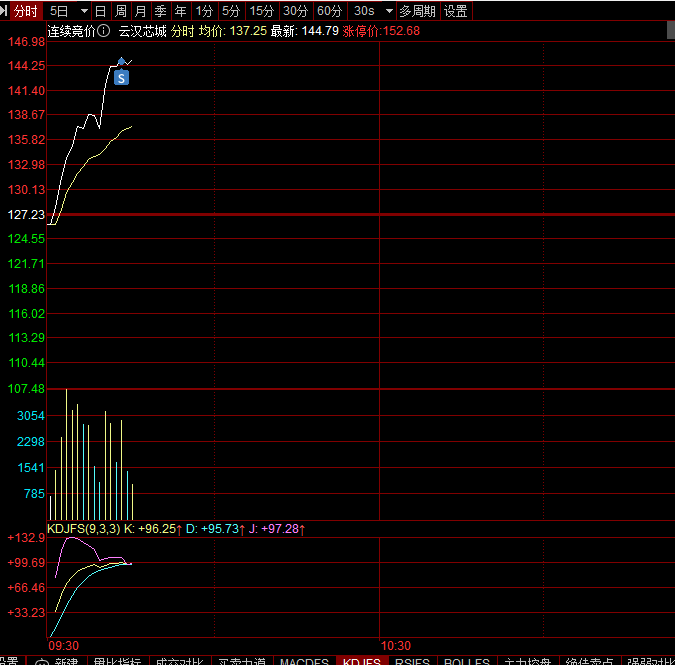The width and height of the screenshot is (675, 665).
Task: Click the K: +96.25 indicator value
Action: pos(153,529)
